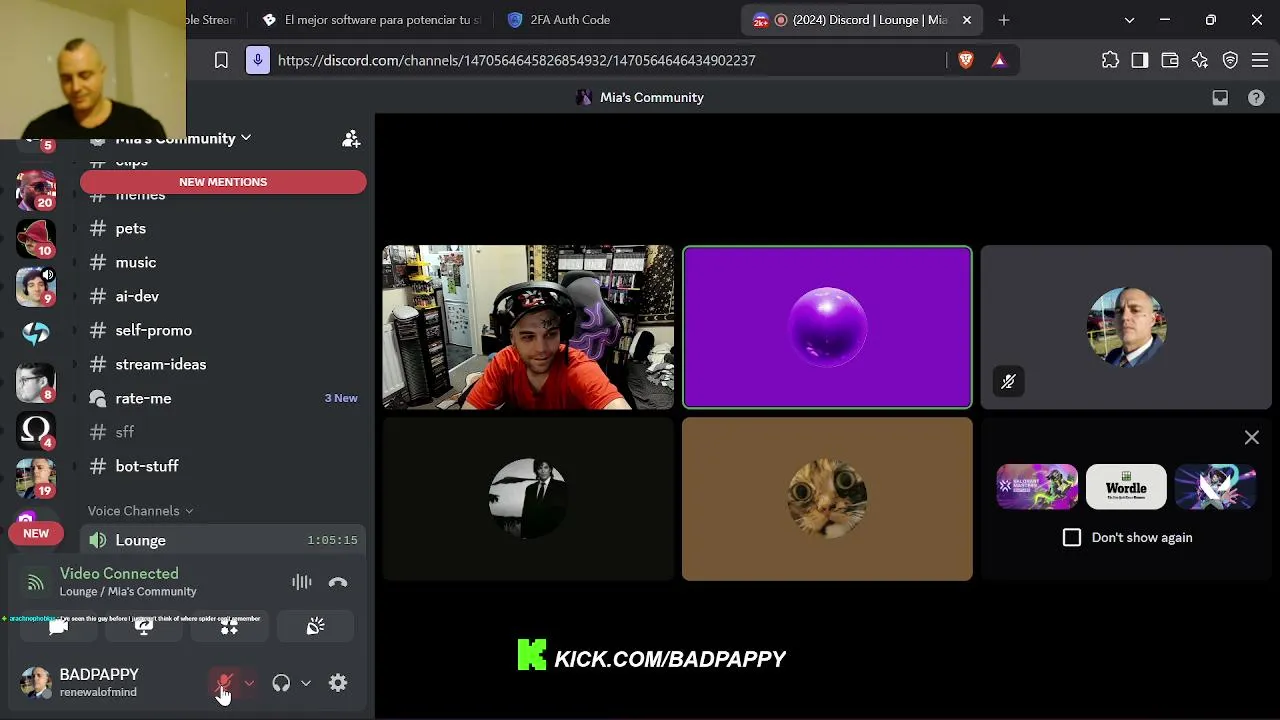
Task: Open Discord Help question mark
Action: pyautogui.click(x=1256, y=98)
